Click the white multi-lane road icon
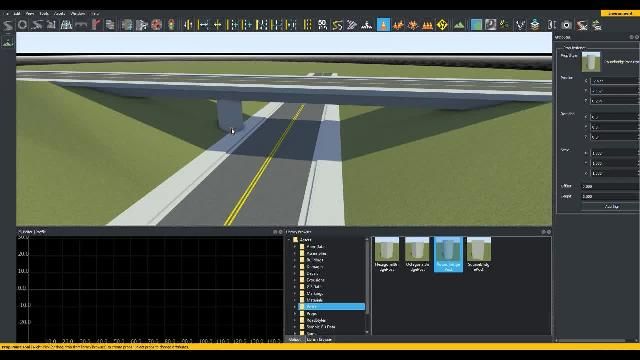Screen dimensions: 640x360 click(x=66, y=25)
